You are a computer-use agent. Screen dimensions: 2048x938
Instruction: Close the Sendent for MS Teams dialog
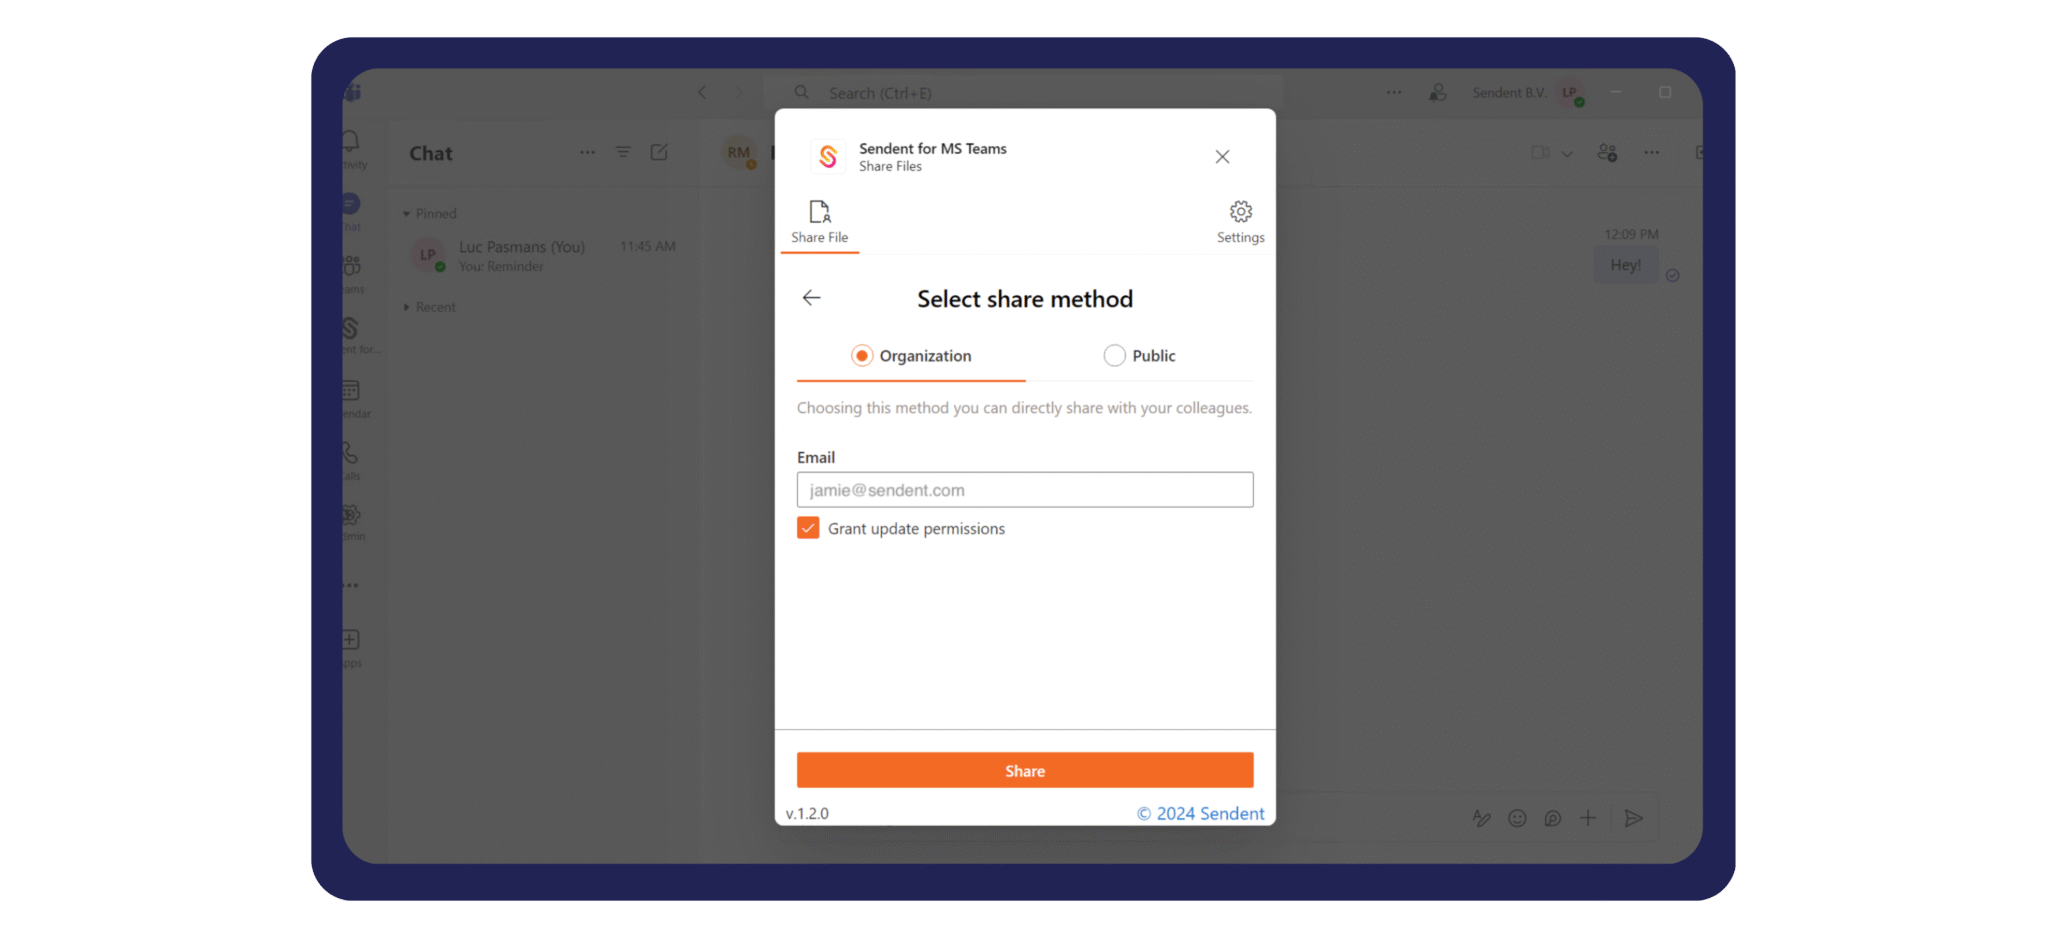1222,157
